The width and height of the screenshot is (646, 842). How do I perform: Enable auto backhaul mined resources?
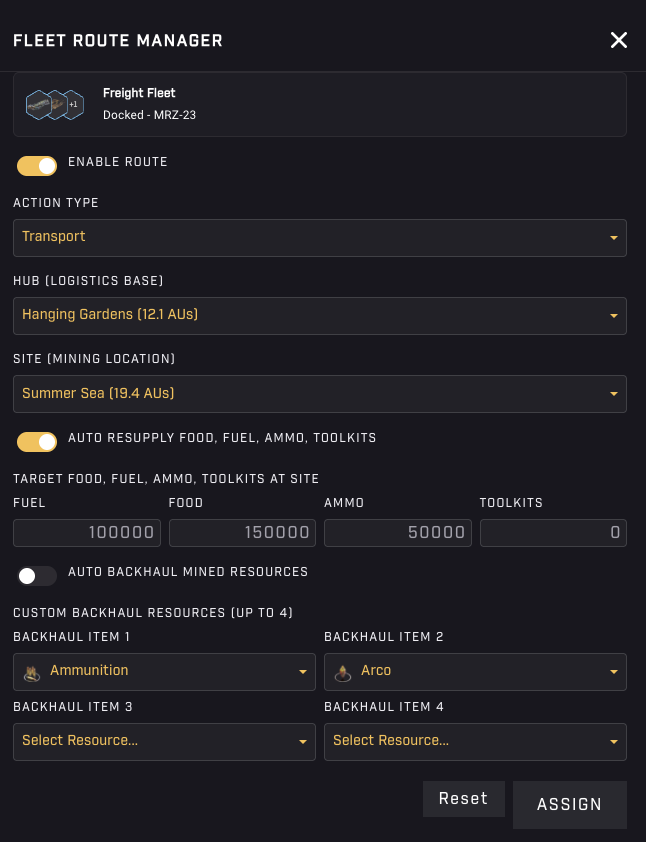coord(37,575)
